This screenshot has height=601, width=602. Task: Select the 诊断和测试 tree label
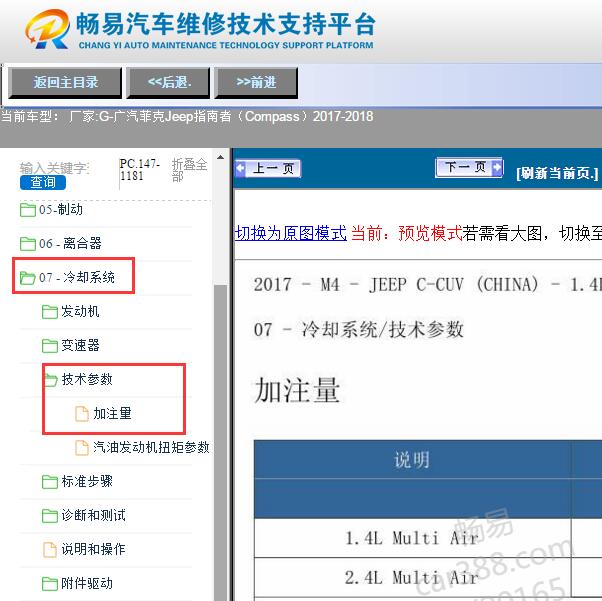click(93, 515)
